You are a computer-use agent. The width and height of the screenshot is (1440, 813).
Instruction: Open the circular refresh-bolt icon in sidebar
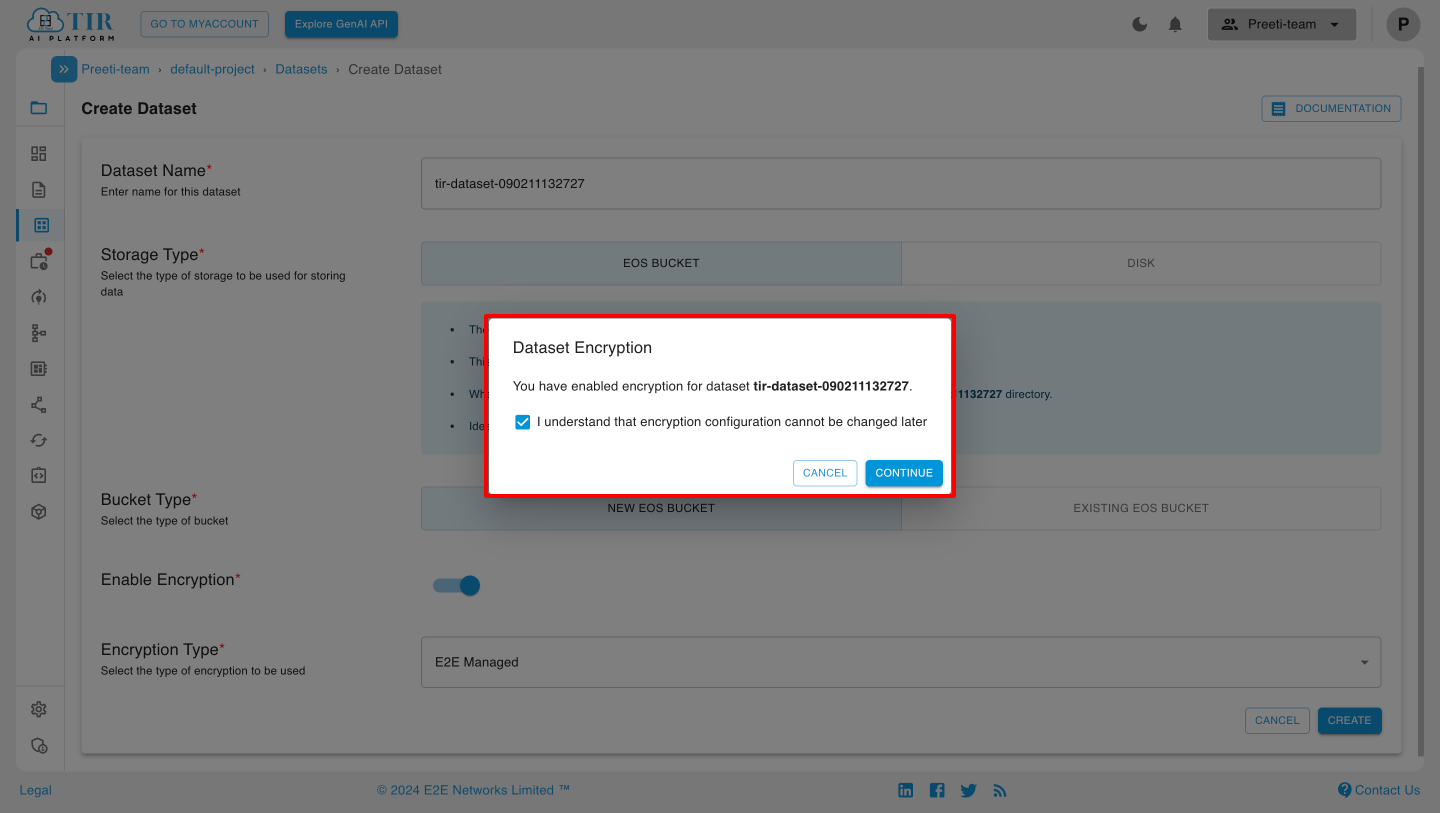click(39, 297)
